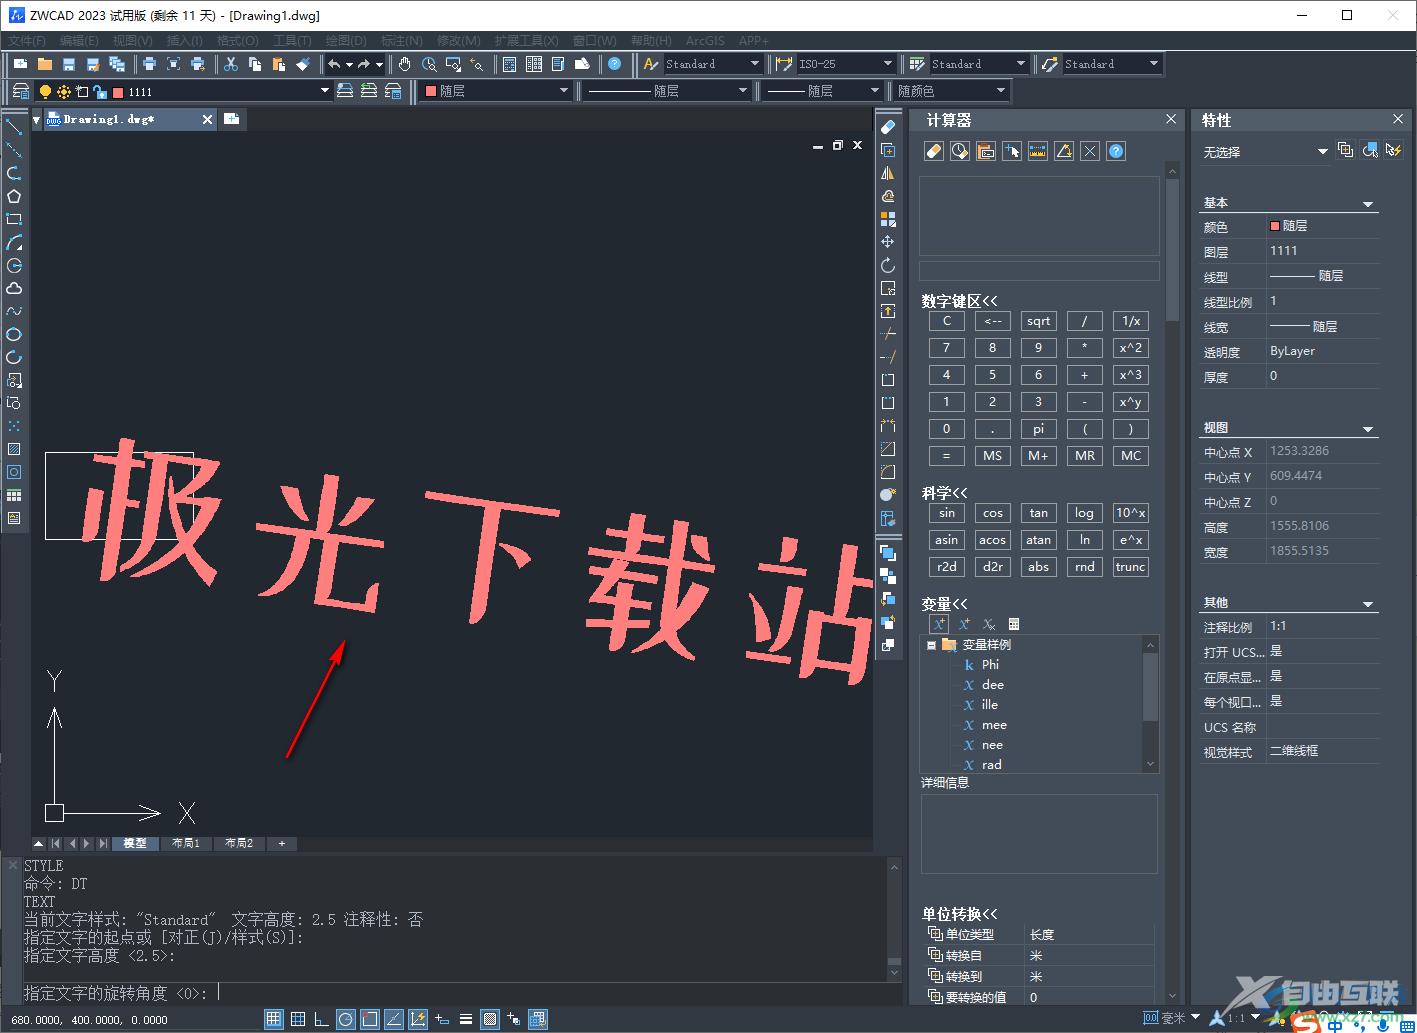1417x1033 pixels.
Task: Click the Undo arrow
Action: [x=334, y=64]
